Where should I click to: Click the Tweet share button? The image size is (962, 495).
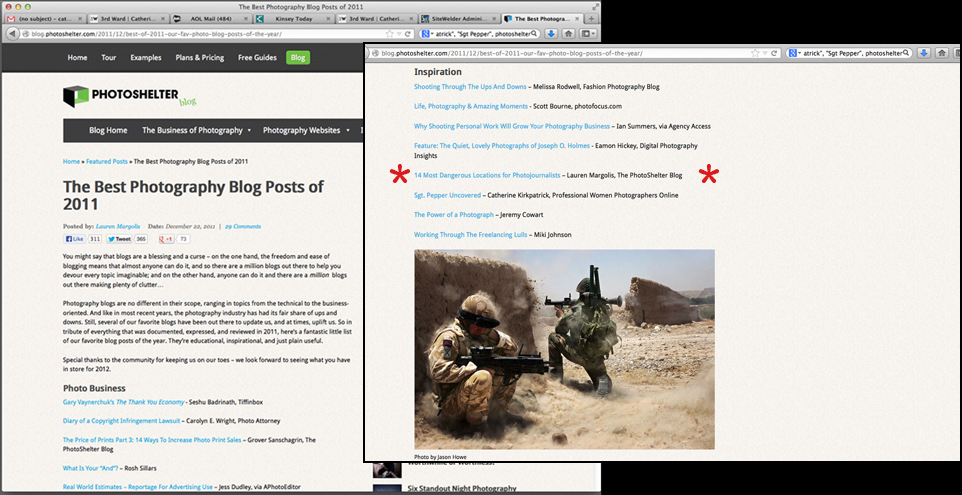(120, 240)
